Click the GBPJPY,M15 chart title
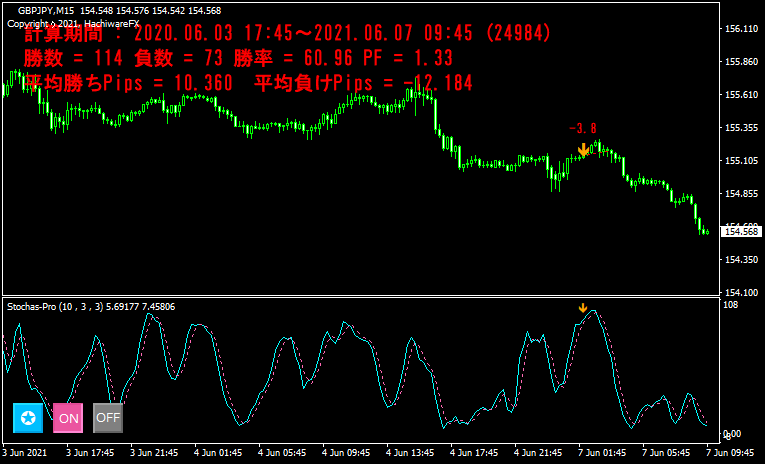The width and height of the screenshot is (765, 464). pyautogui.click(x=48, y=10)
